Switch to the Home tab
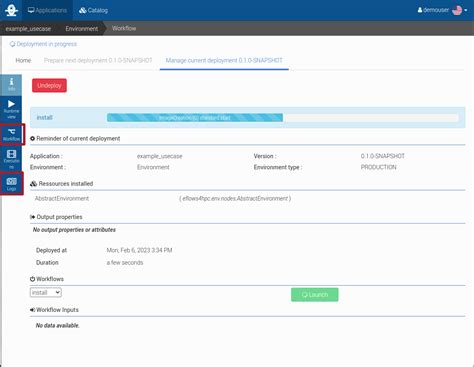Viewport: 474px width, 367px height. tap(23, 60)
